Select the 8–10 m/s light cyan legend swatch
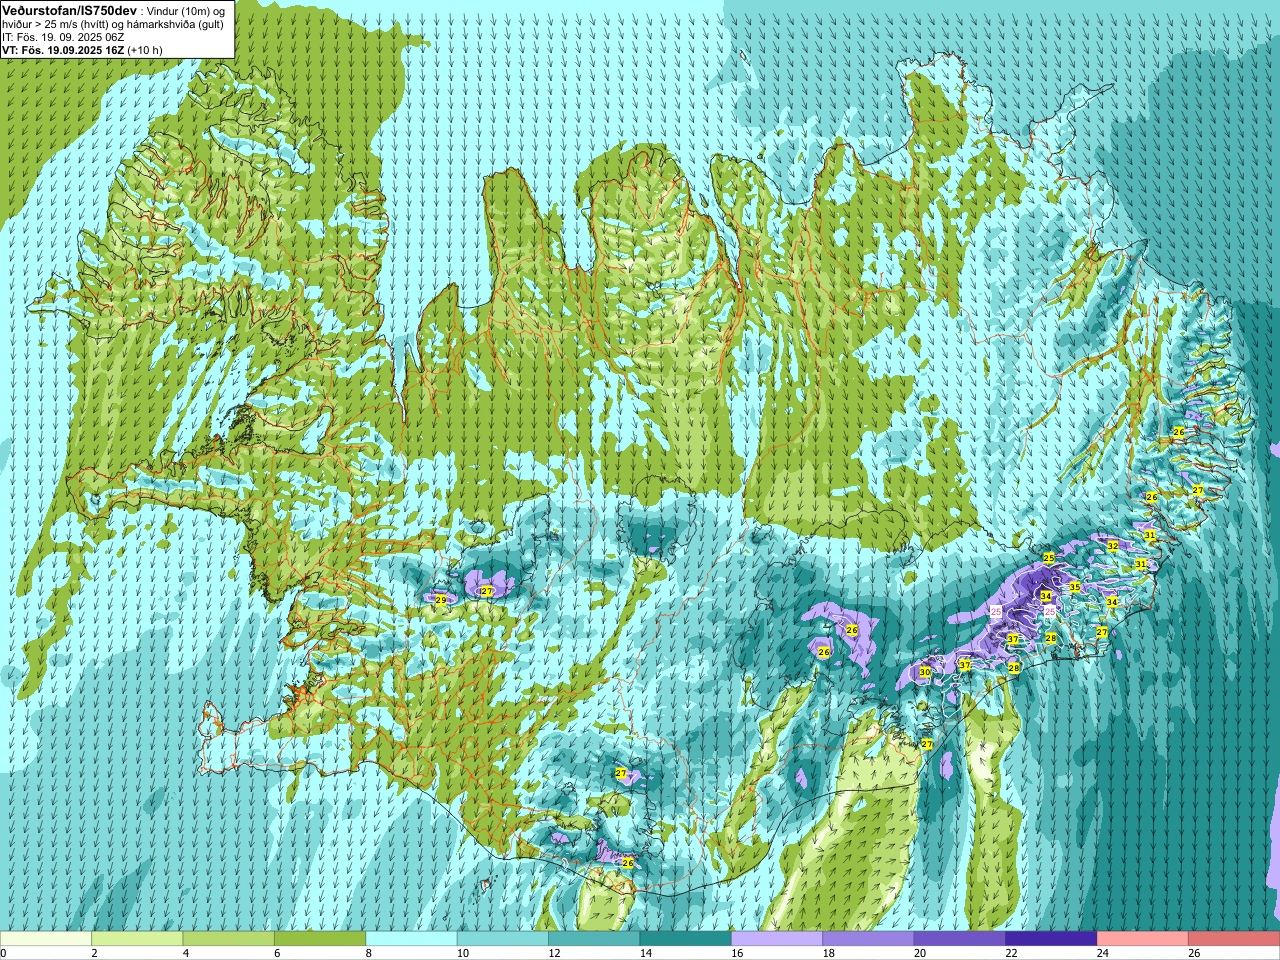Image resolution: width=1280 pixels, height=960 pixels. click(x=411, y=939)
